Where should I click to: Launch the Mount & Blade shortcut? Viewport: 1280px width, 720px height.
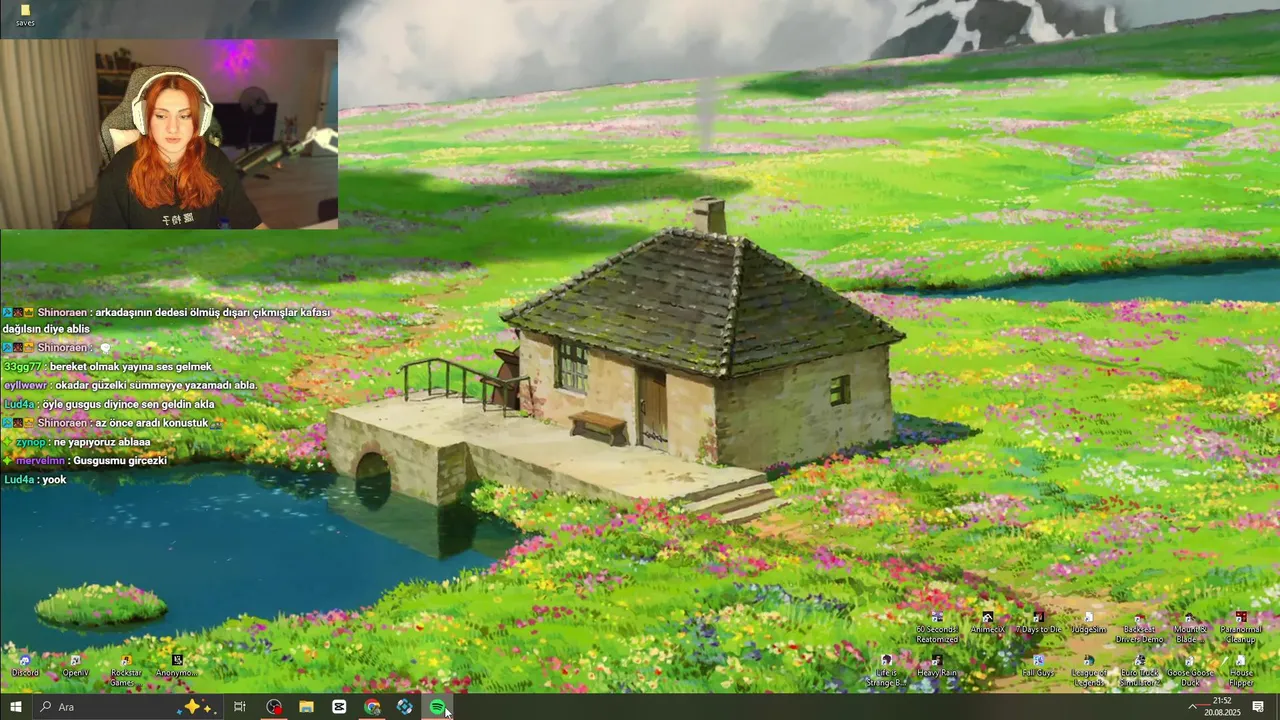(1190, 628)
